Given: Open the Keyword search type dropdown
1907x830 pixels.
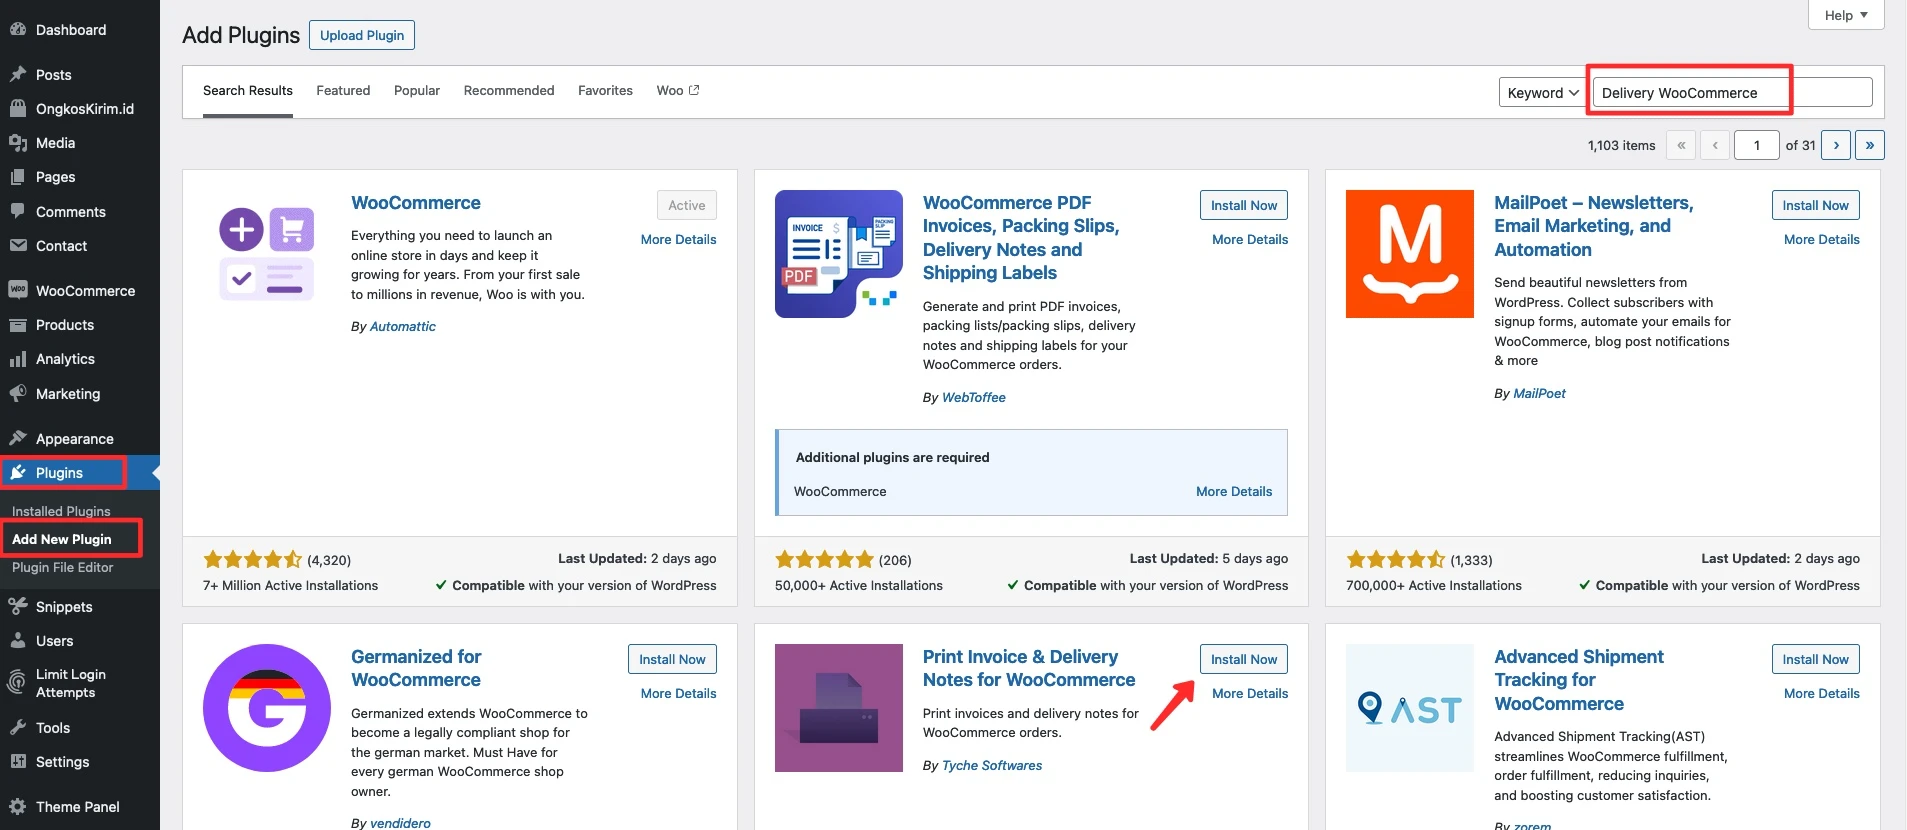Looking at the screenshot, I should pos(1542,92).
